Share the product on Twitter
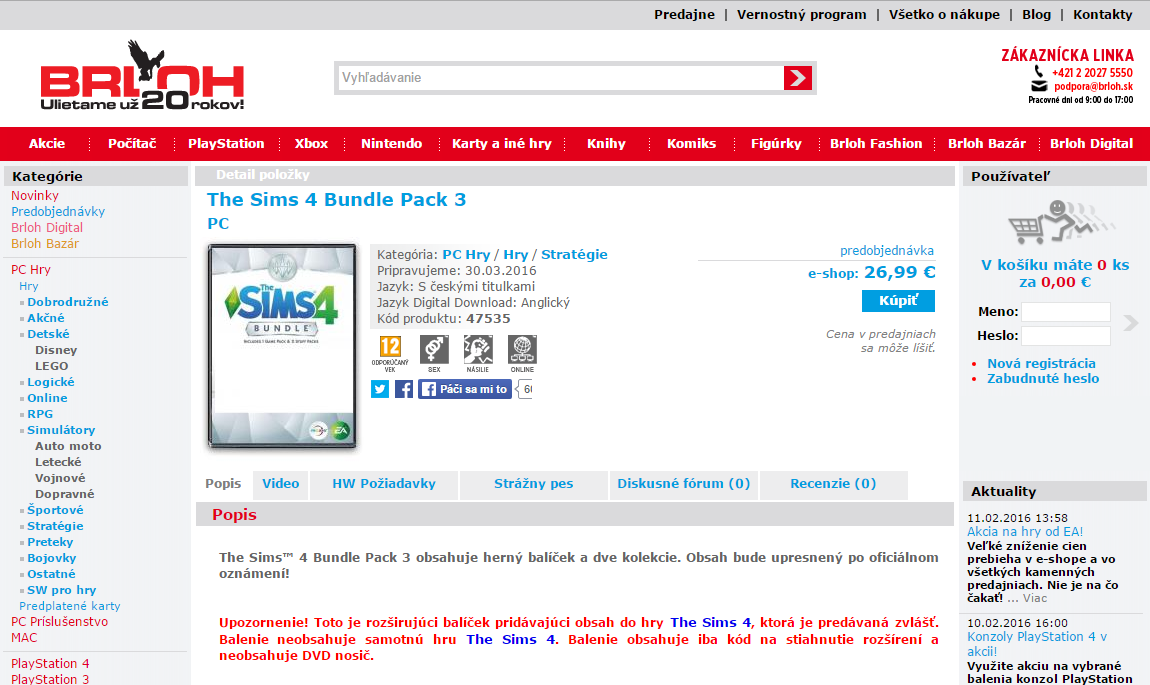The height and width of the screenshot is (685, 1150). click(x=380, y=389)
